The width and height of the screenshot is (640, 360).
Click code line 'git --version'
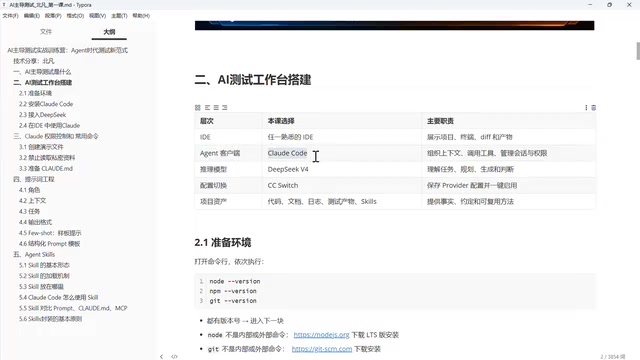coord(233,301)
